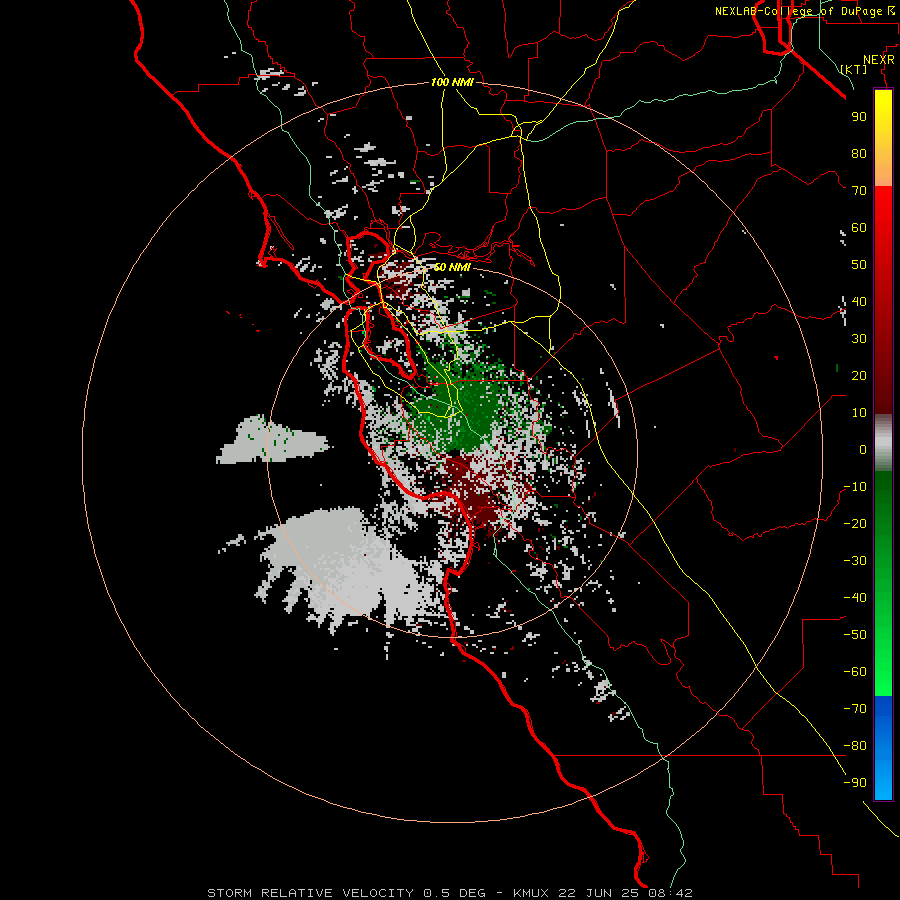Click the STORM RELATIVE VELOCITY caption text
The height and width of the screenshot is (900, 900).
[310, 893]
